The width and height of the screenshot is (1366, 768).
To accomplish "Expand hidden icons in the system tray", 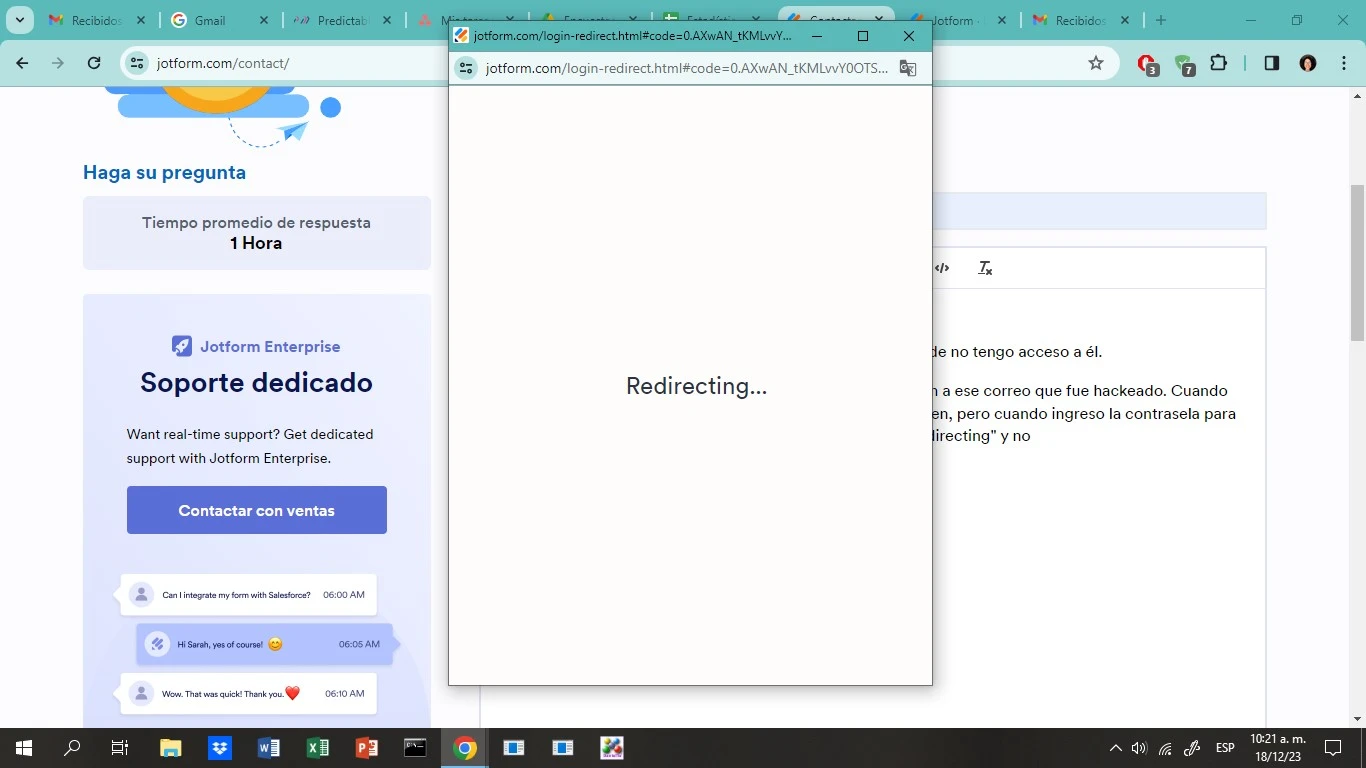I will coord(1114,747).
